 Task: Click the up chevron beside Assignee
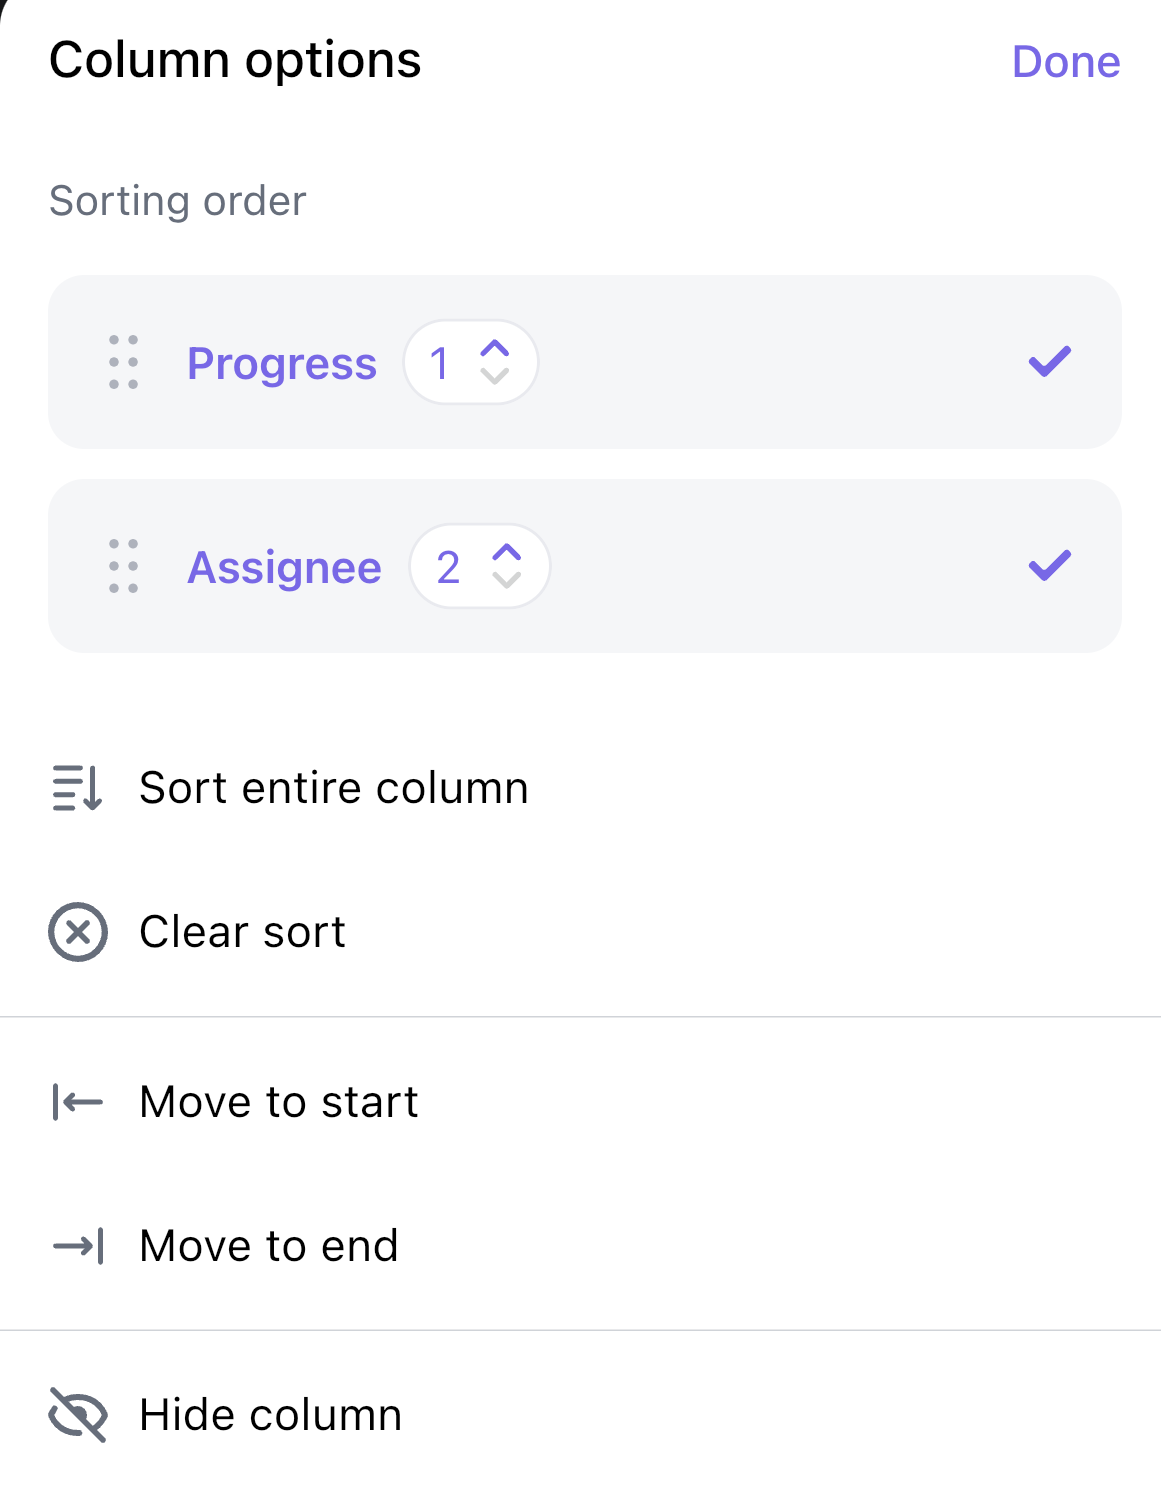tap(507, 552)
